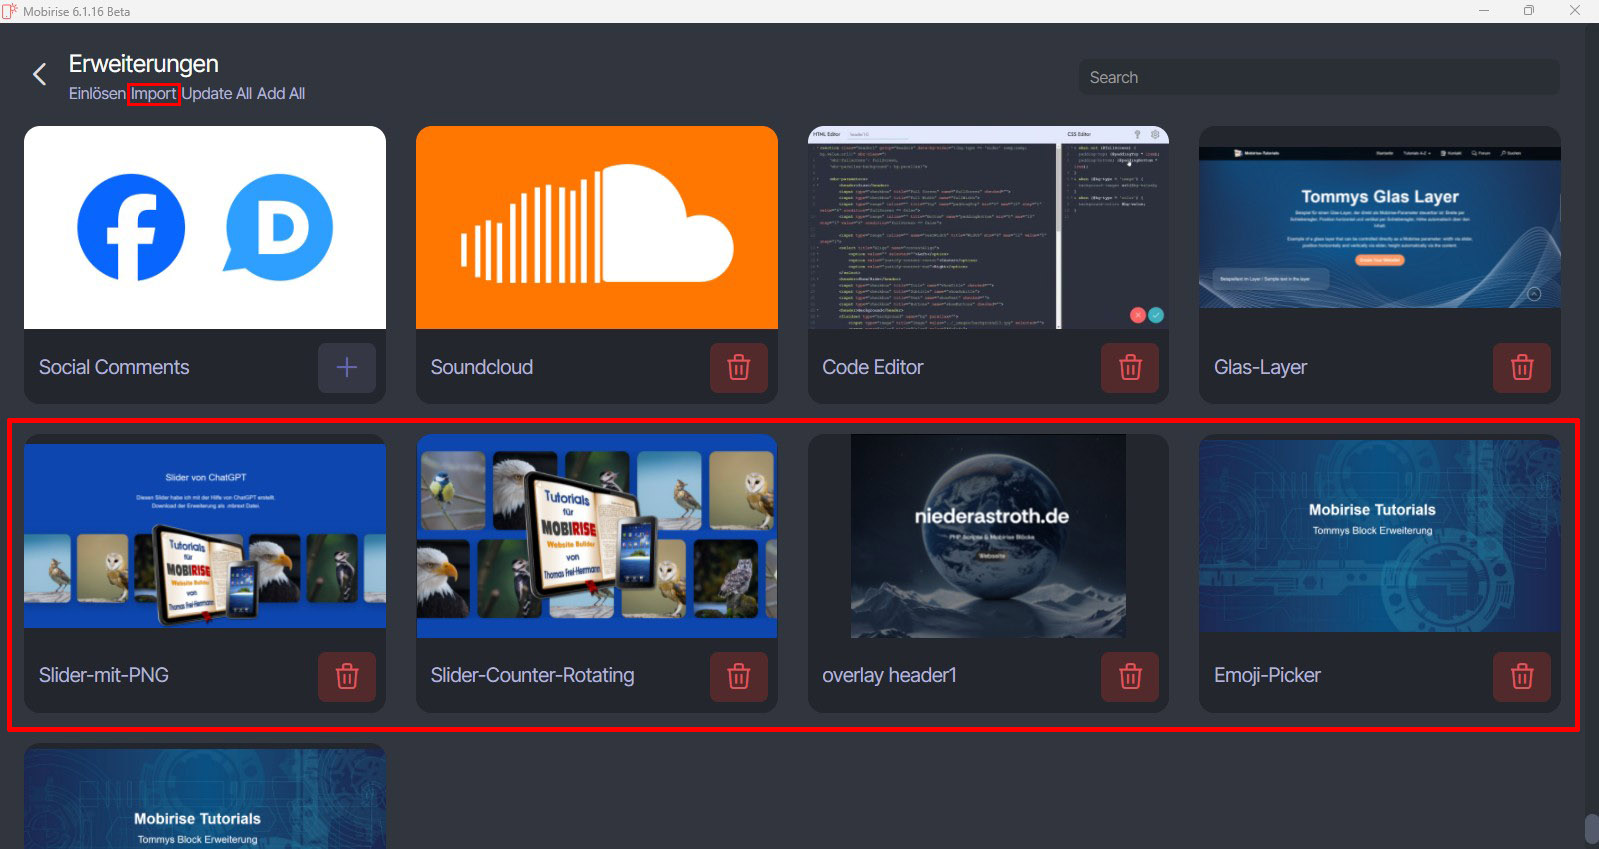Add the Social Comments extension with plus
This screenshot has height=849, width=1599.
347,367
